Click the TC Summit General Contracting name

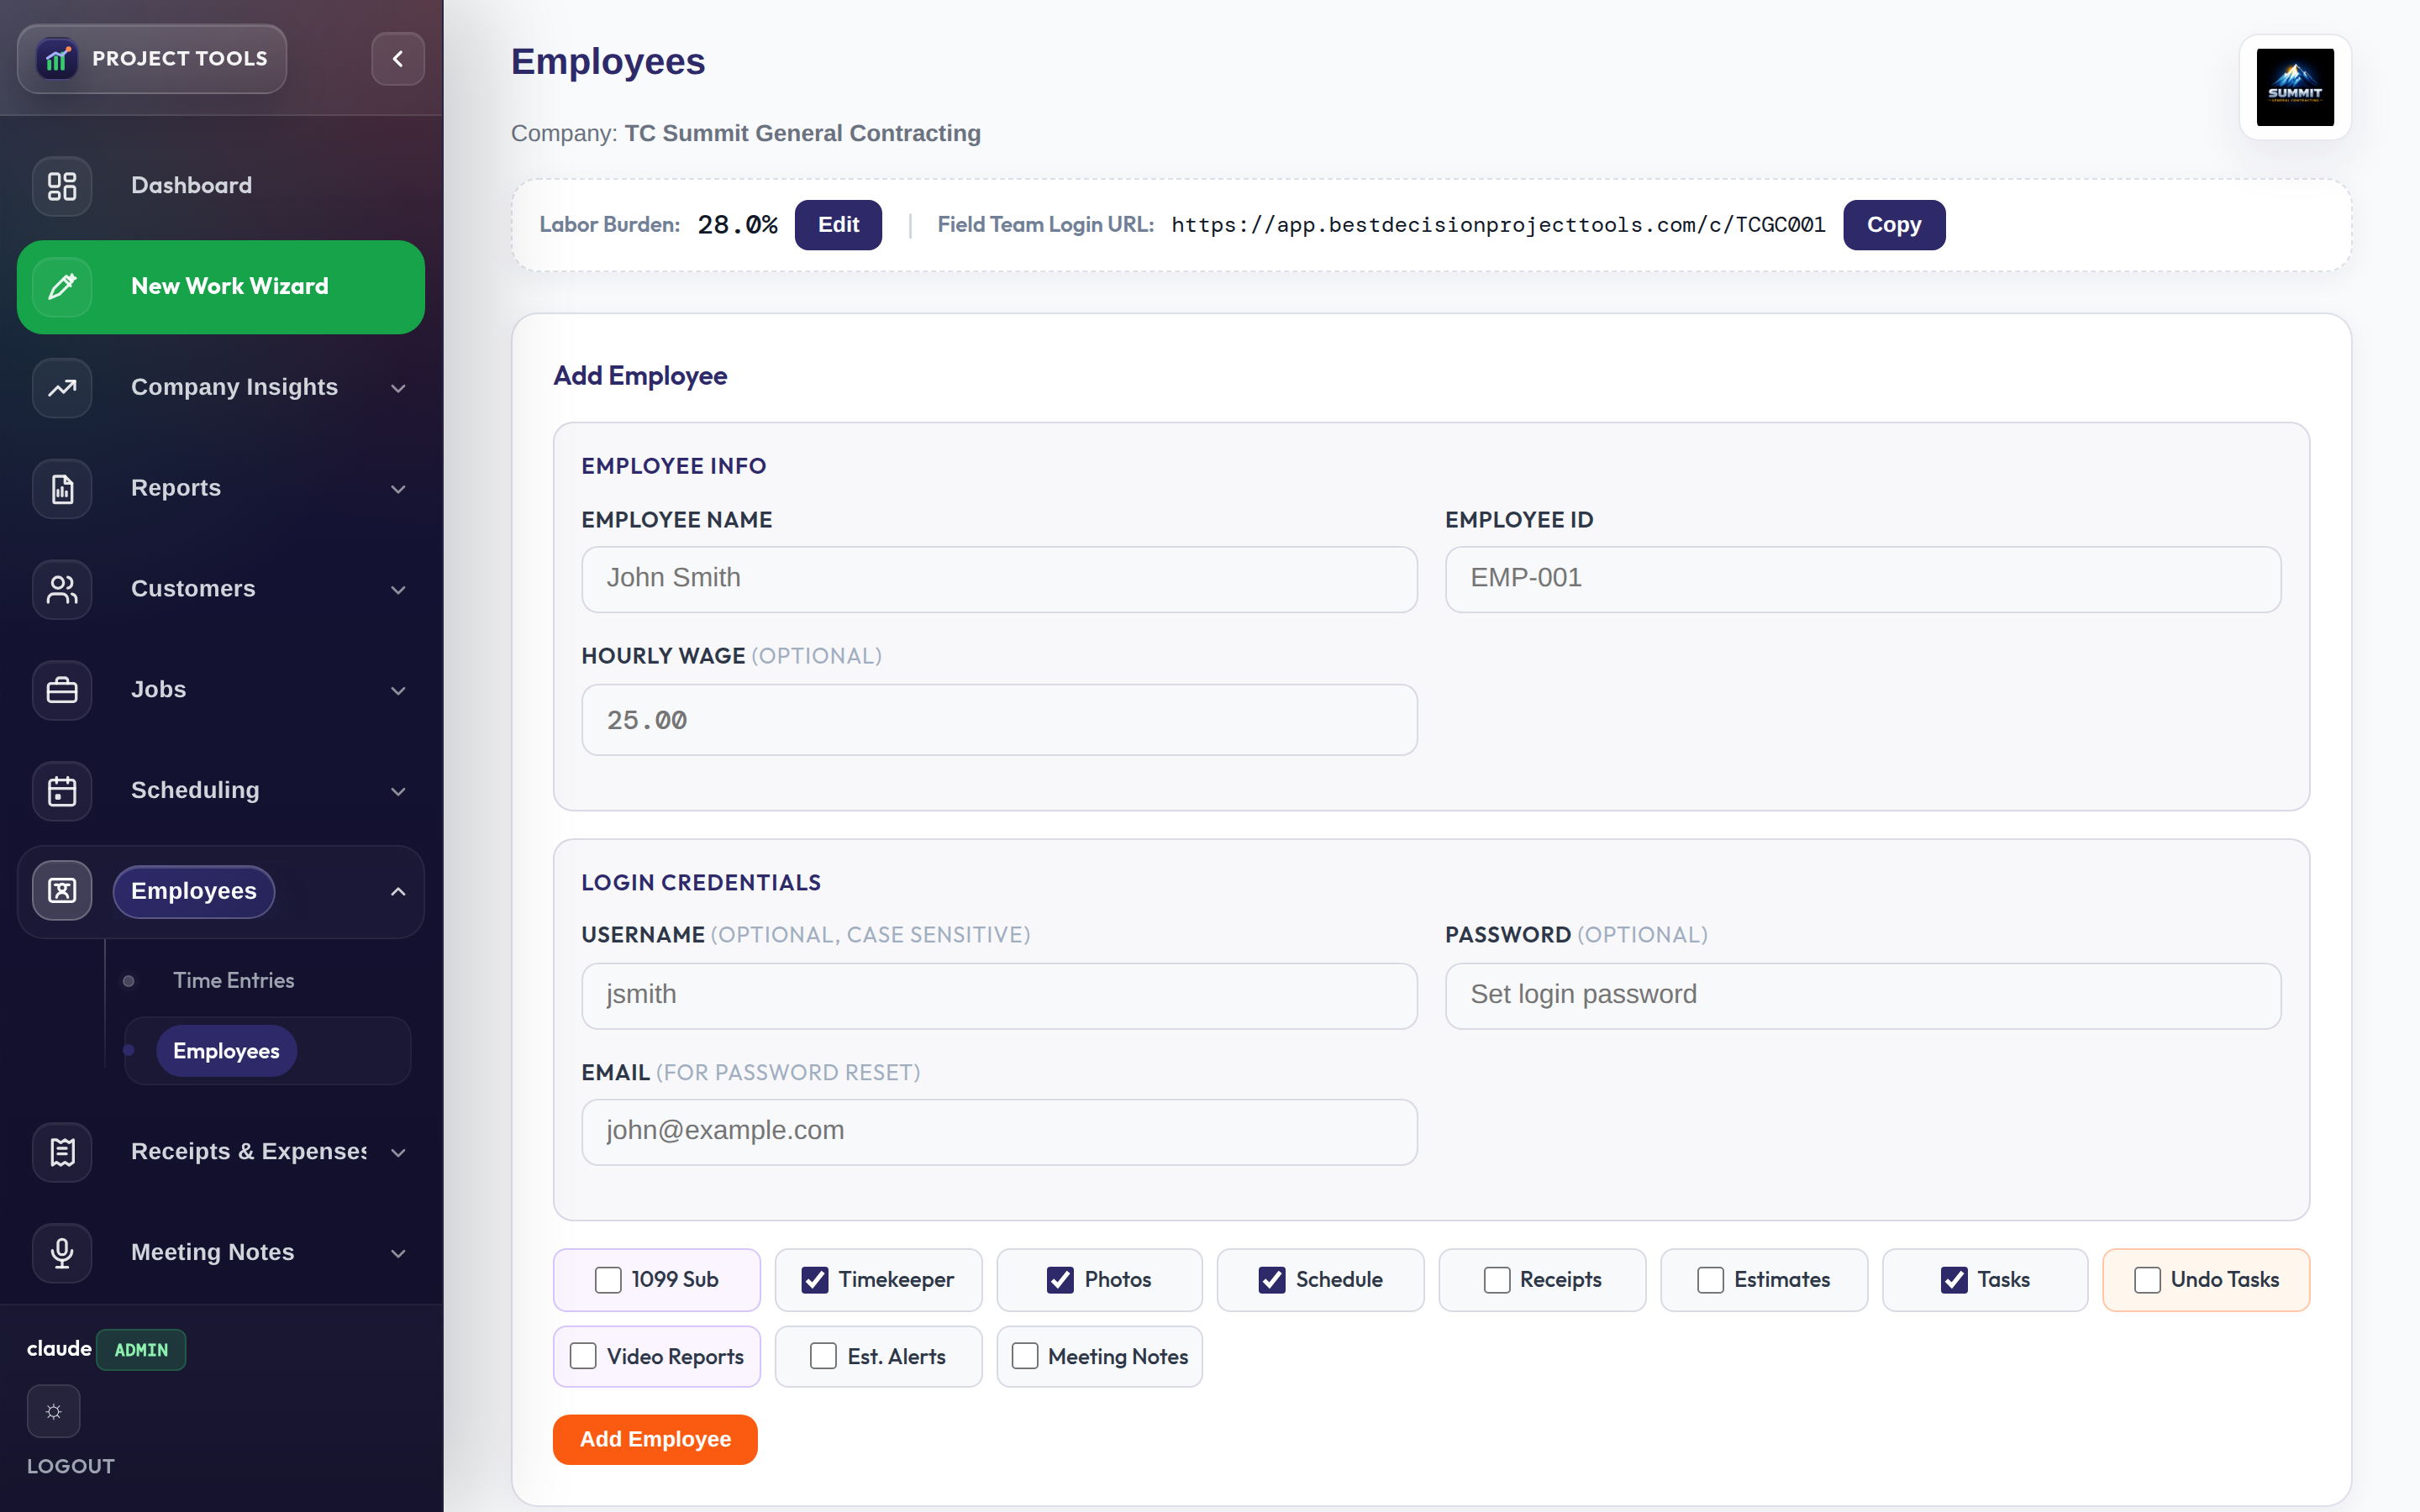click(802, 133)
